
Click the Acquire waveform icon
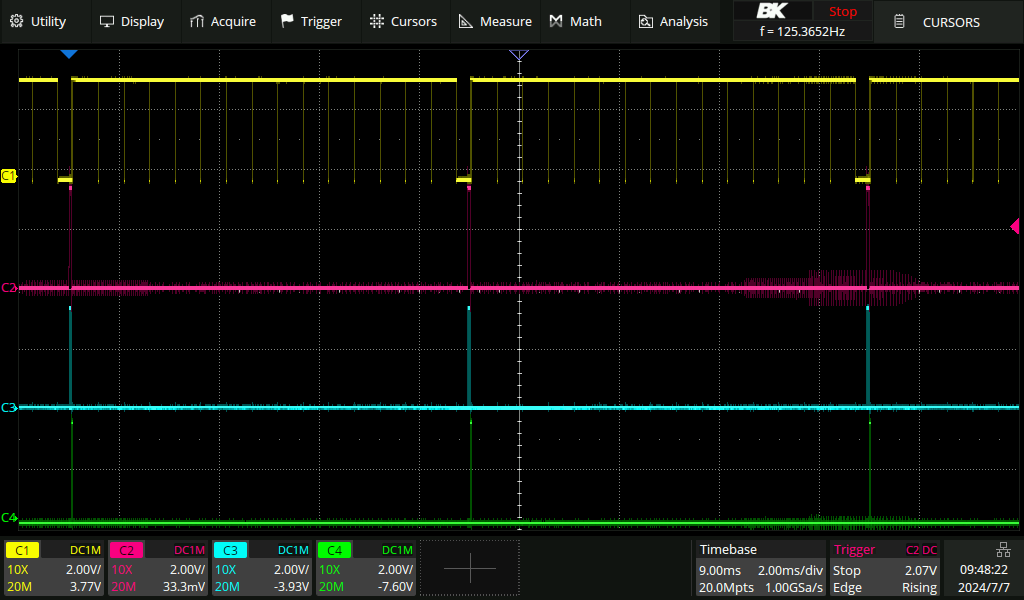tap(197, 22)
